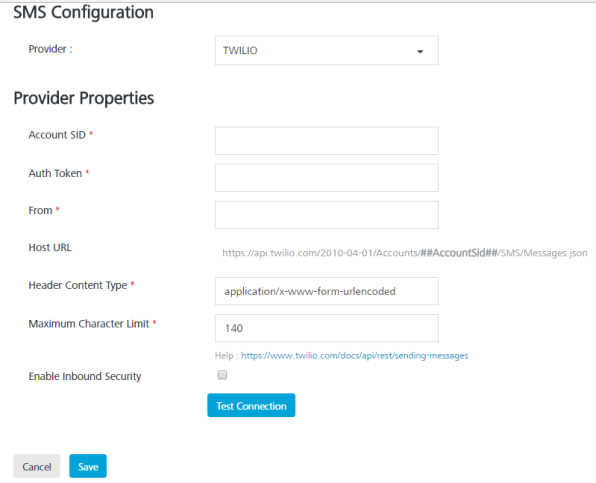Click the Enable Inbound Security label
This screenshot has width=596, height=483.
click(85, 376)
